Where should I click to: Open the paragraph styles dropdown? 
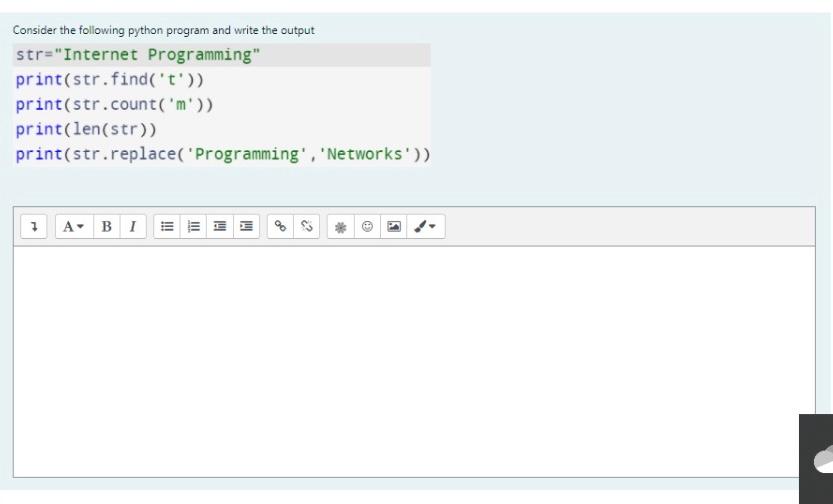[74, 227]
